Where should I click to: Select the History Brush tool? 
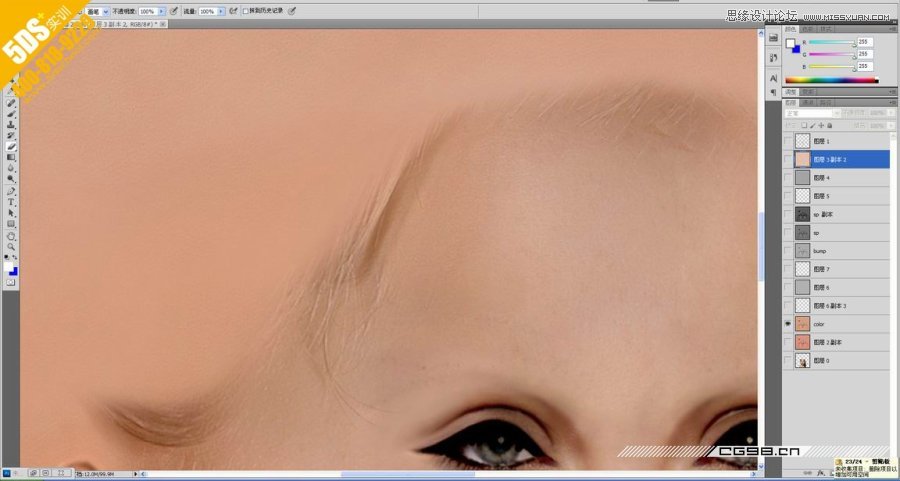(11, 135)
